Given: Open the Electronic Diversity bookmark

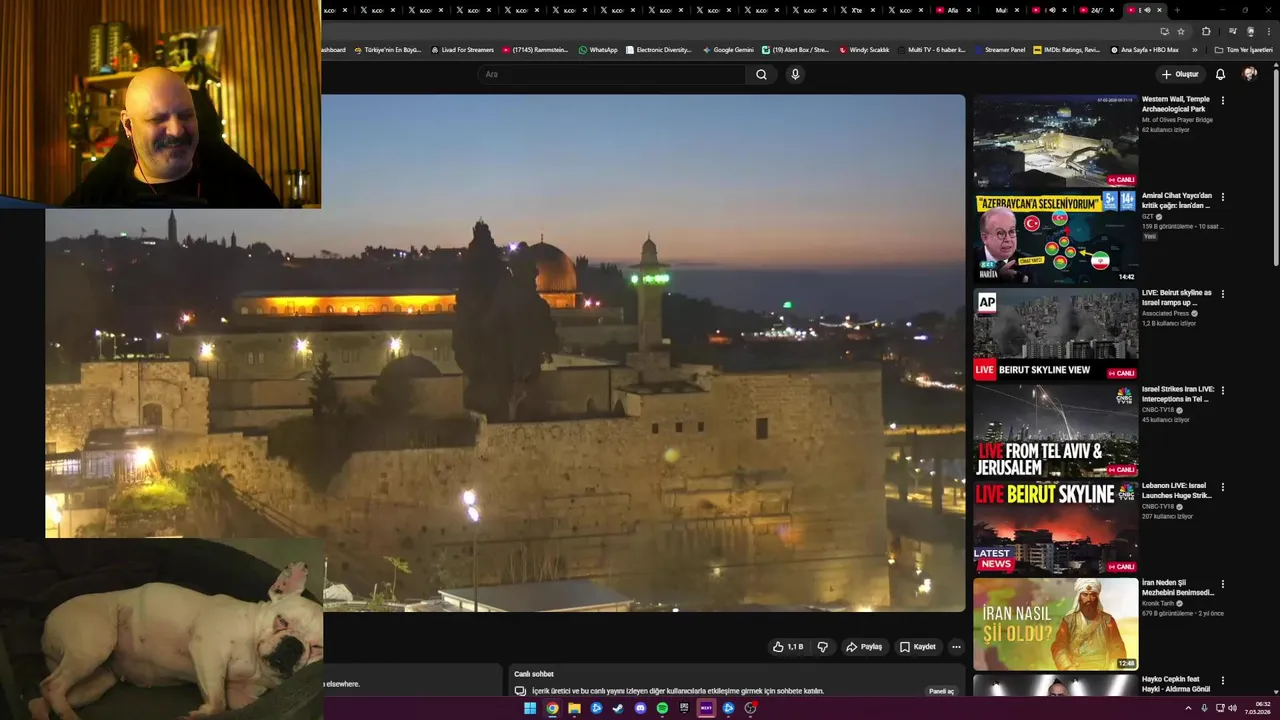Looking at the screenshot, I should [659, 49].
